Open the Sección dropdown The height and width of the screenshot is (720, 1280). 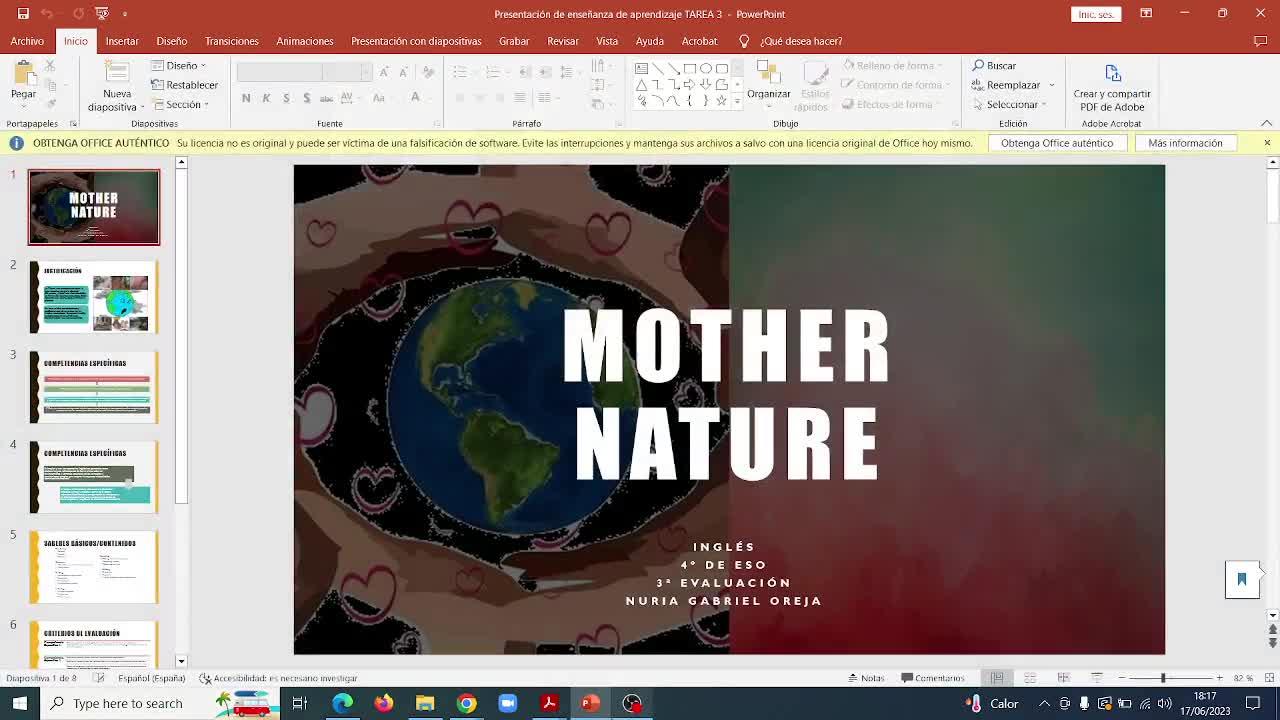pyautogui.click(x=179, y=104)
